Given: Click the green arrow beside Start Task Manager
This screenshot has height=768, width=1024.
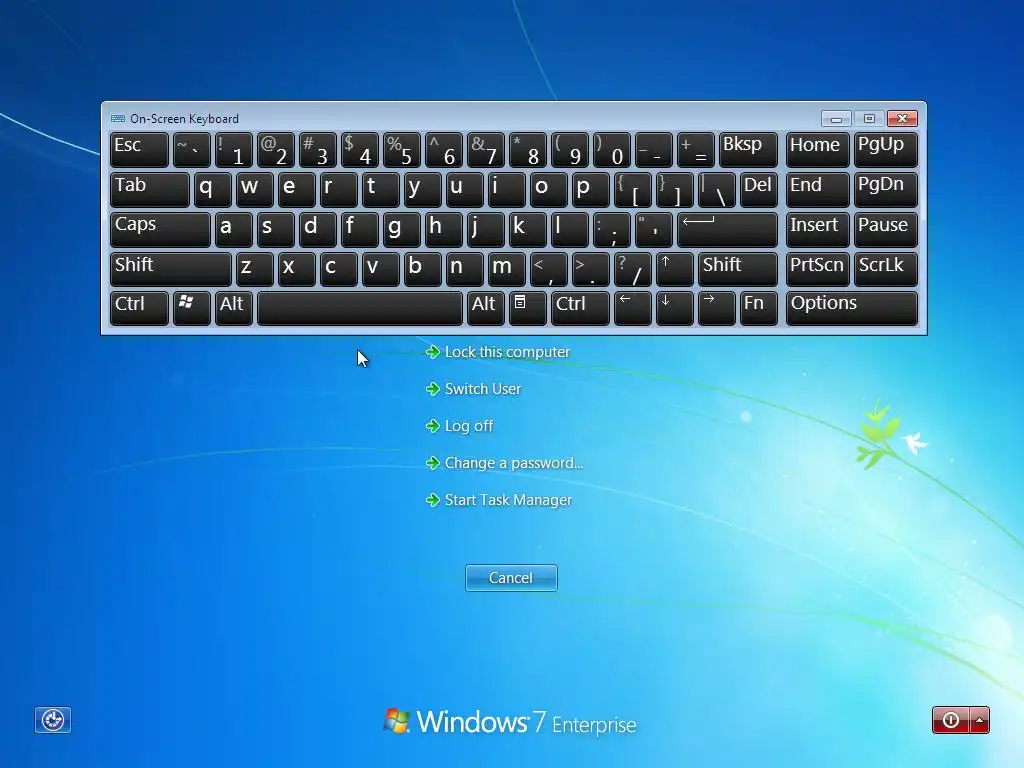Looking at the screenshot, I should 432,500.
